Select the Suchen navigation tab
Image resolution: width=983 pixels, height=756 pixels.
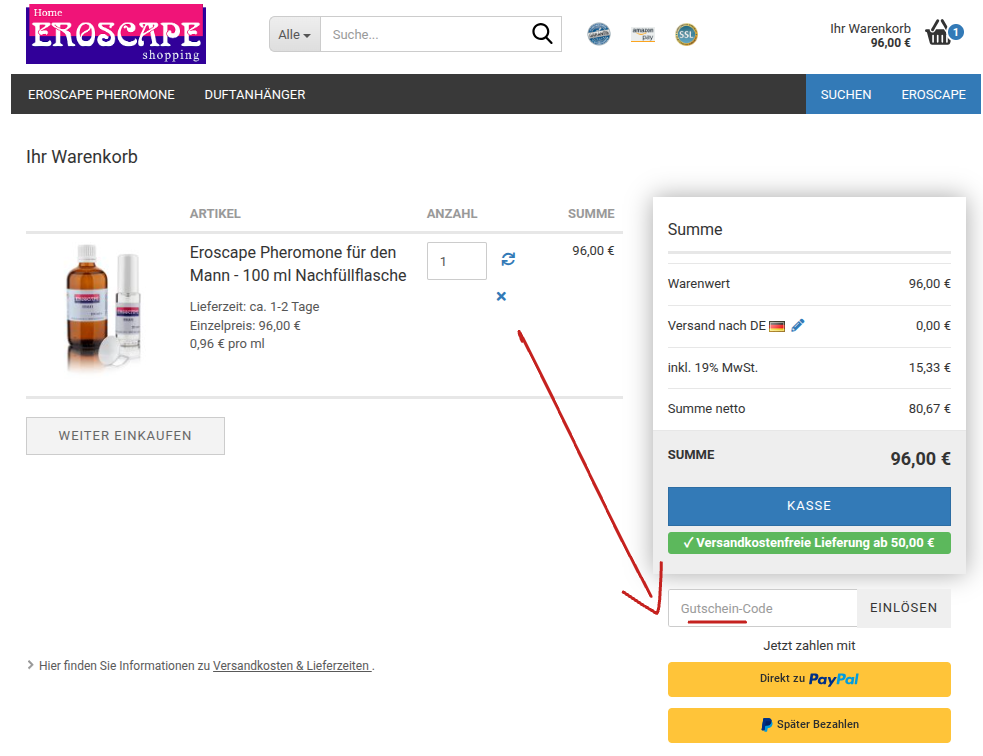pos(846,95)
